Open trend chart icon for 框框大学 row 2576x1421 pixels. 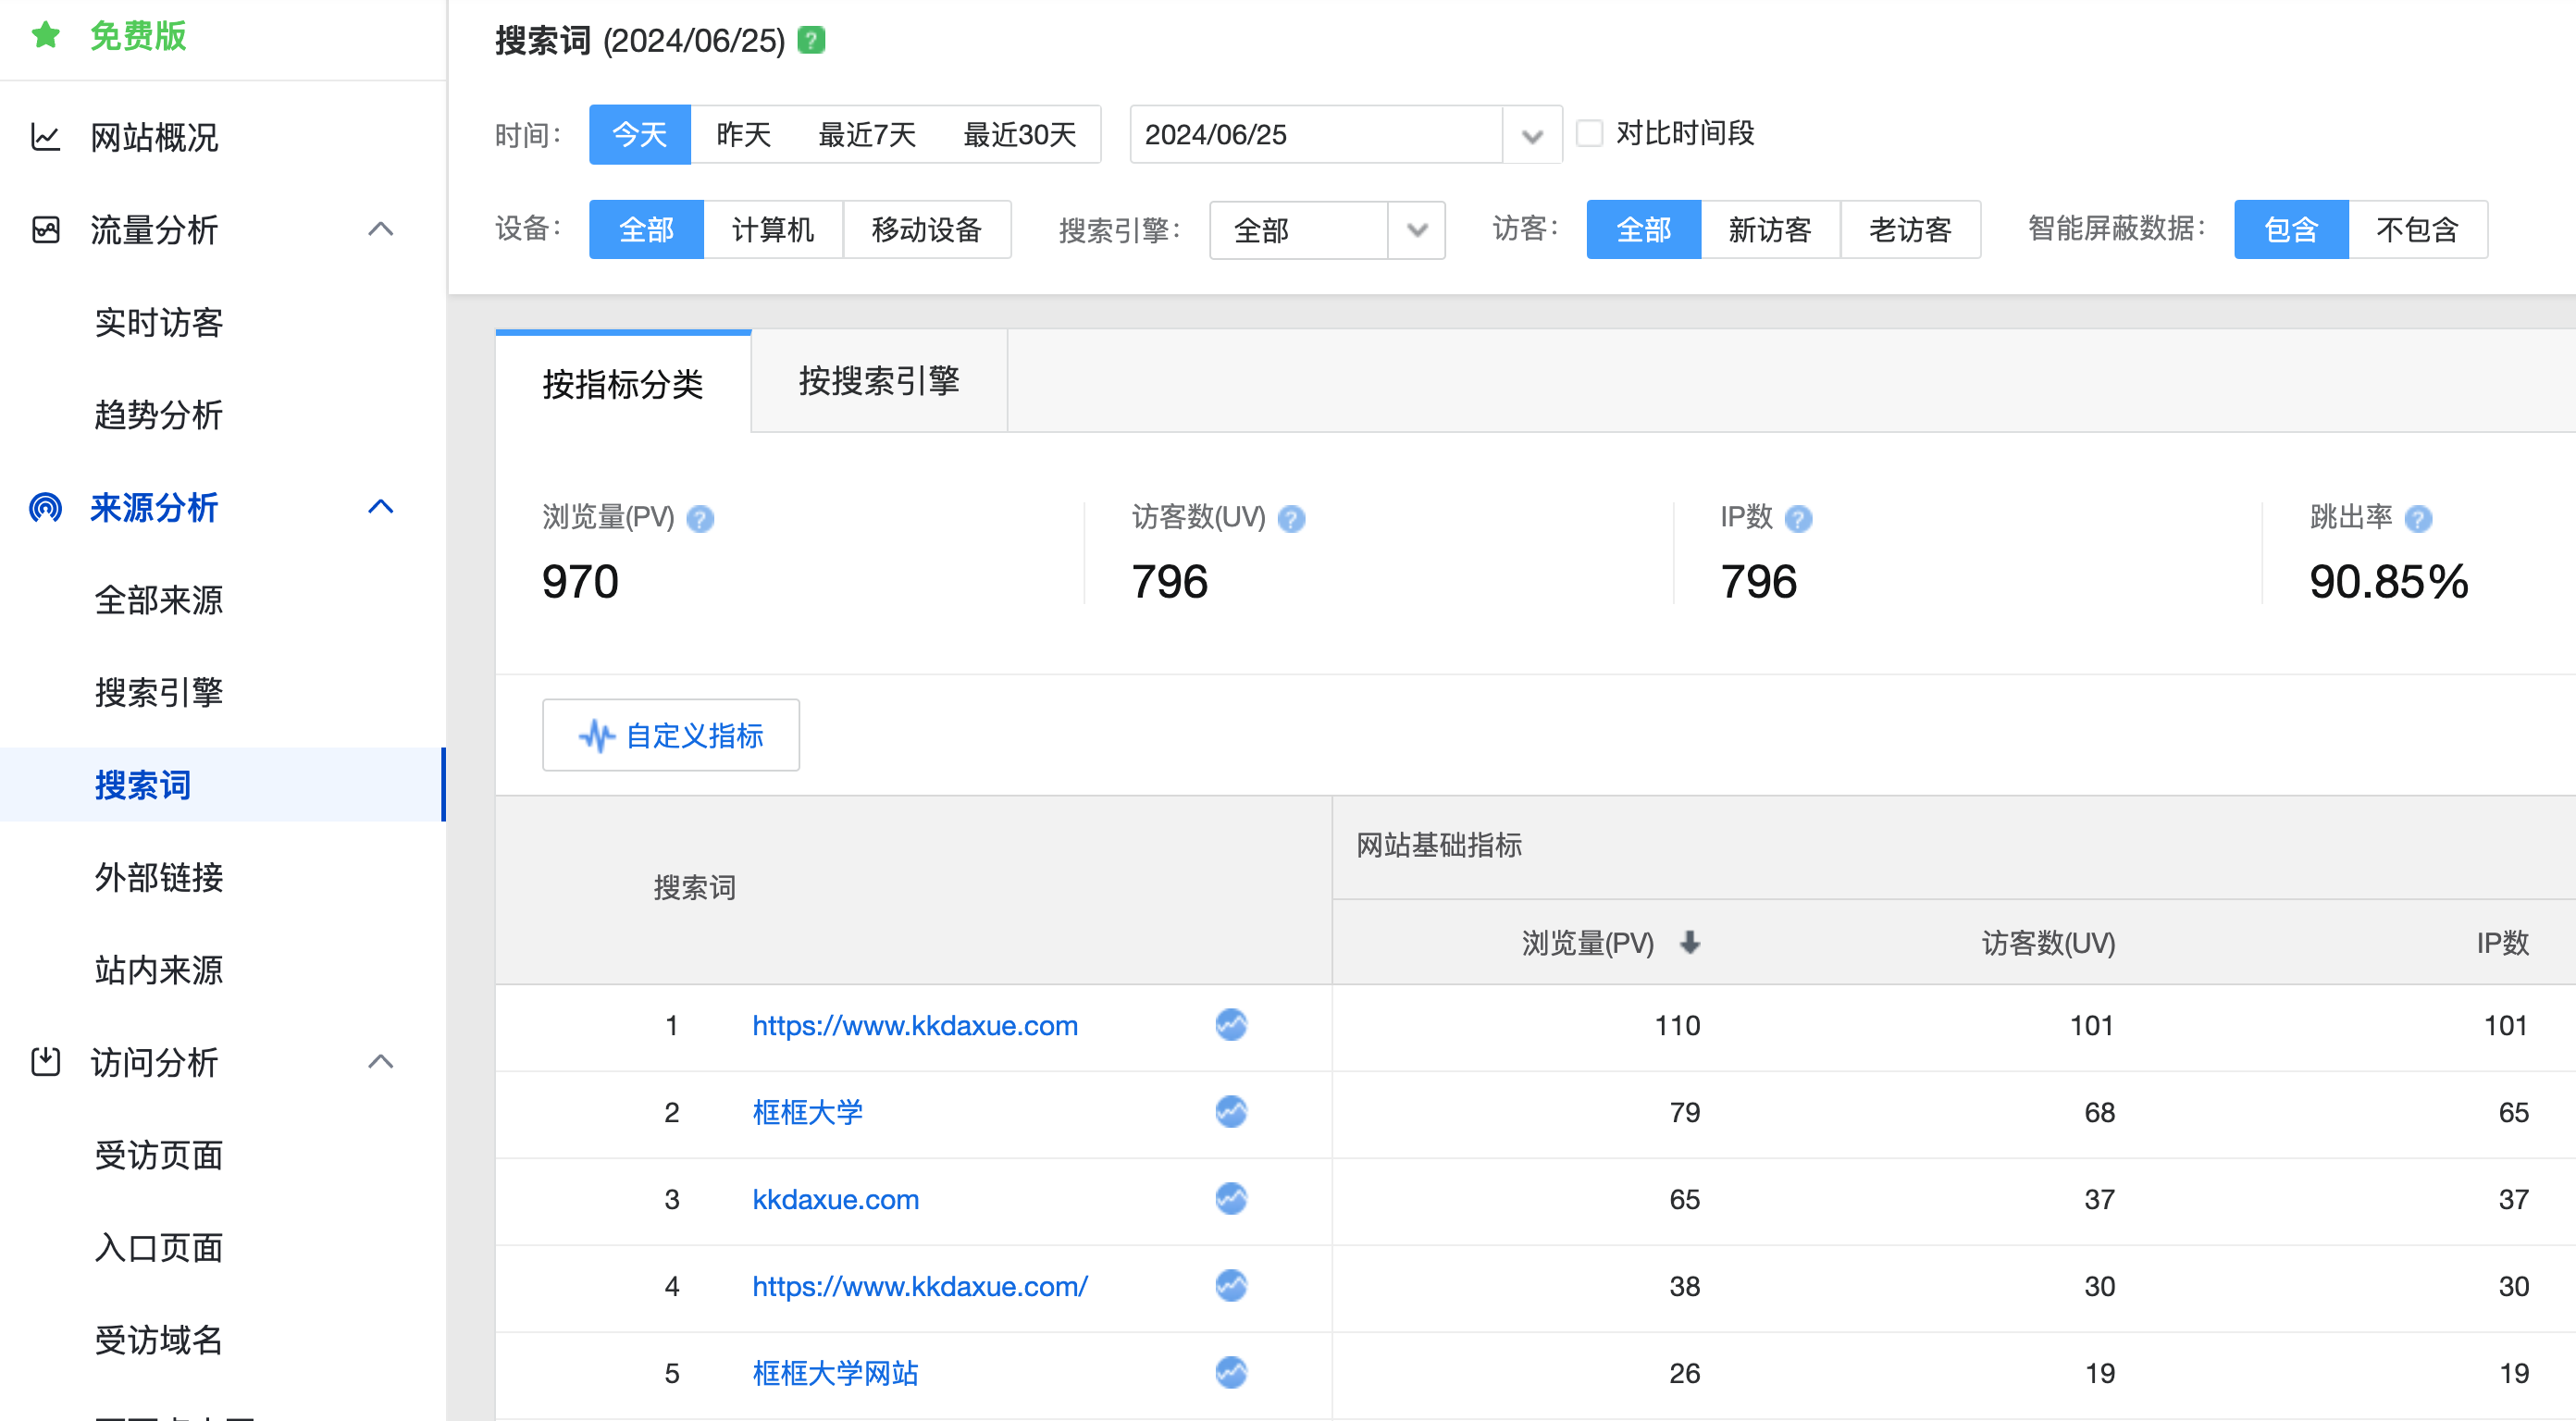(x=1231, y=1111)
